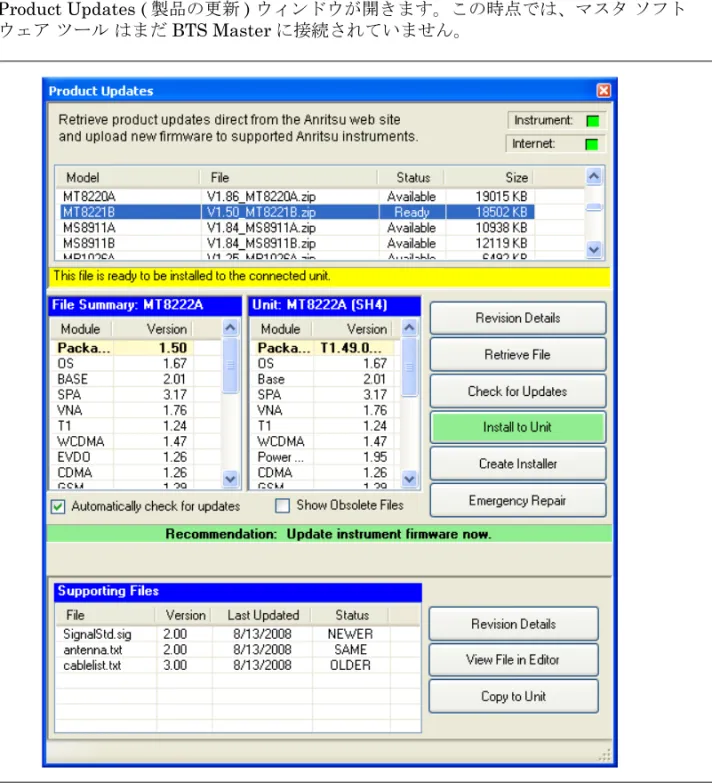Click Unit module list scroll-down arrow

[409, 479]
